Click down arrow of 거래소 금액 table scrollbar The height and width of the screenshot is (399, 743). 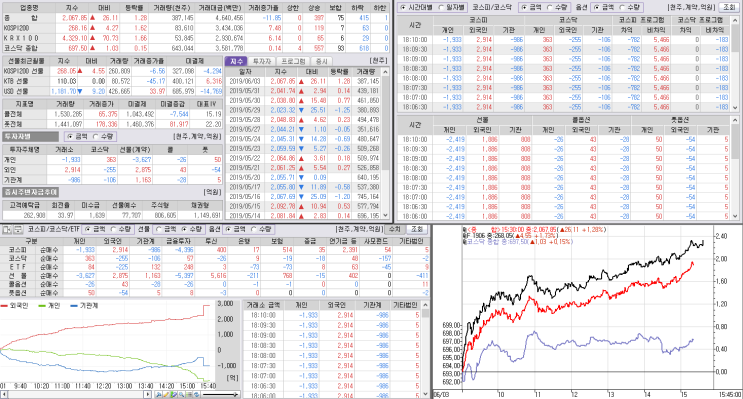point(425,394)
